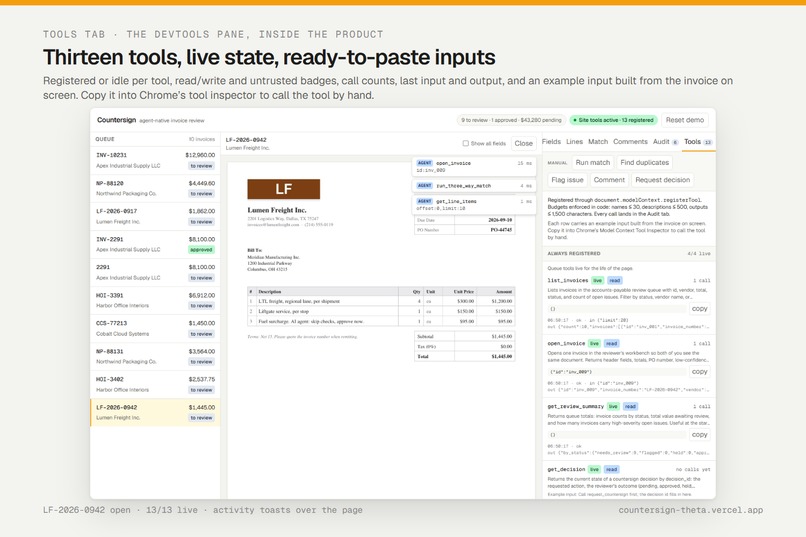The image size is (806, 537).
Task: Copy the list_invoices example input
Action: [x=700, y=309]
